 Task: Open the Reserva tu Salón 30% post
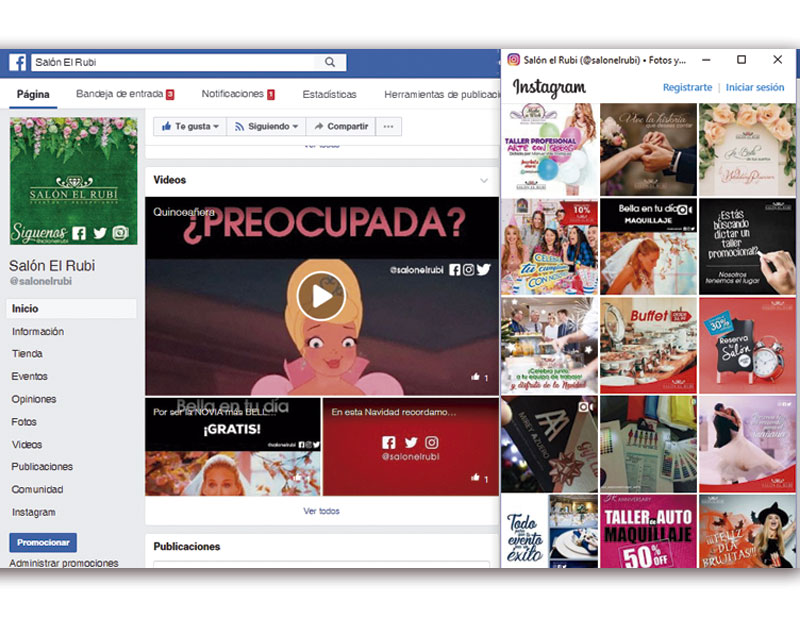(x=747, y=345)
